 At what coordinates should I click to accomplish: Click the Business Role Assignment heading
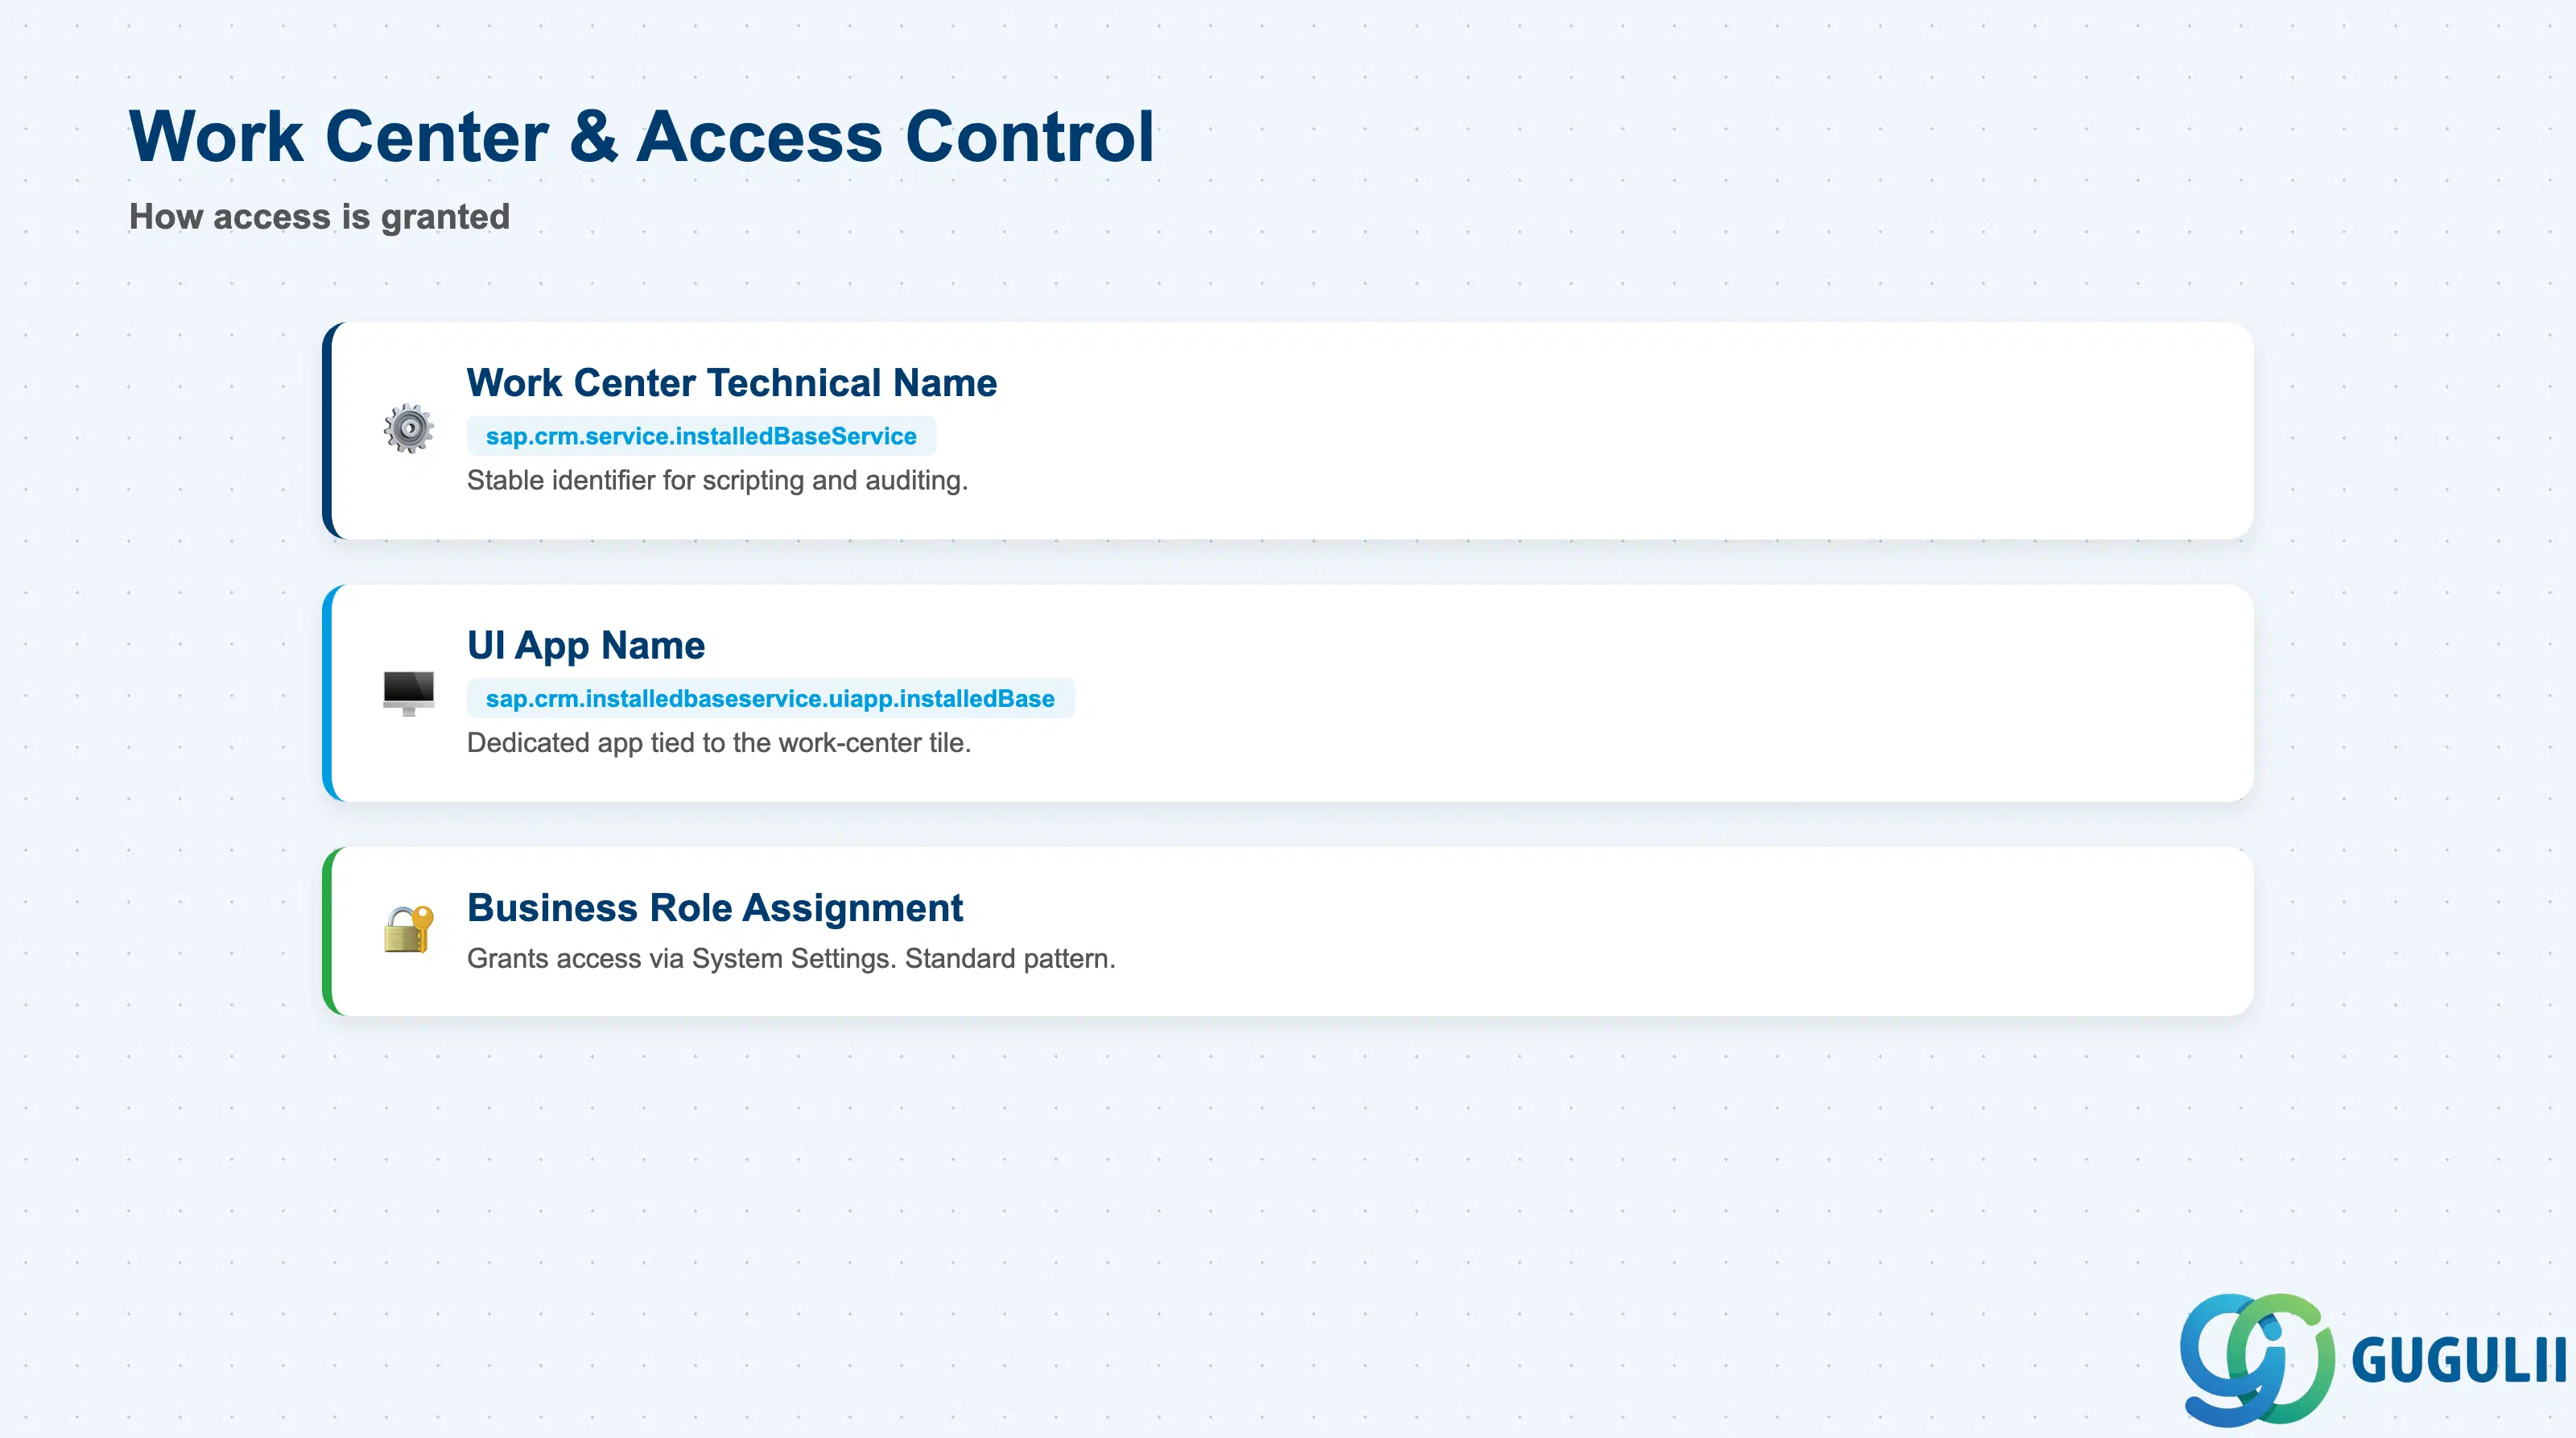click(715, 908)
